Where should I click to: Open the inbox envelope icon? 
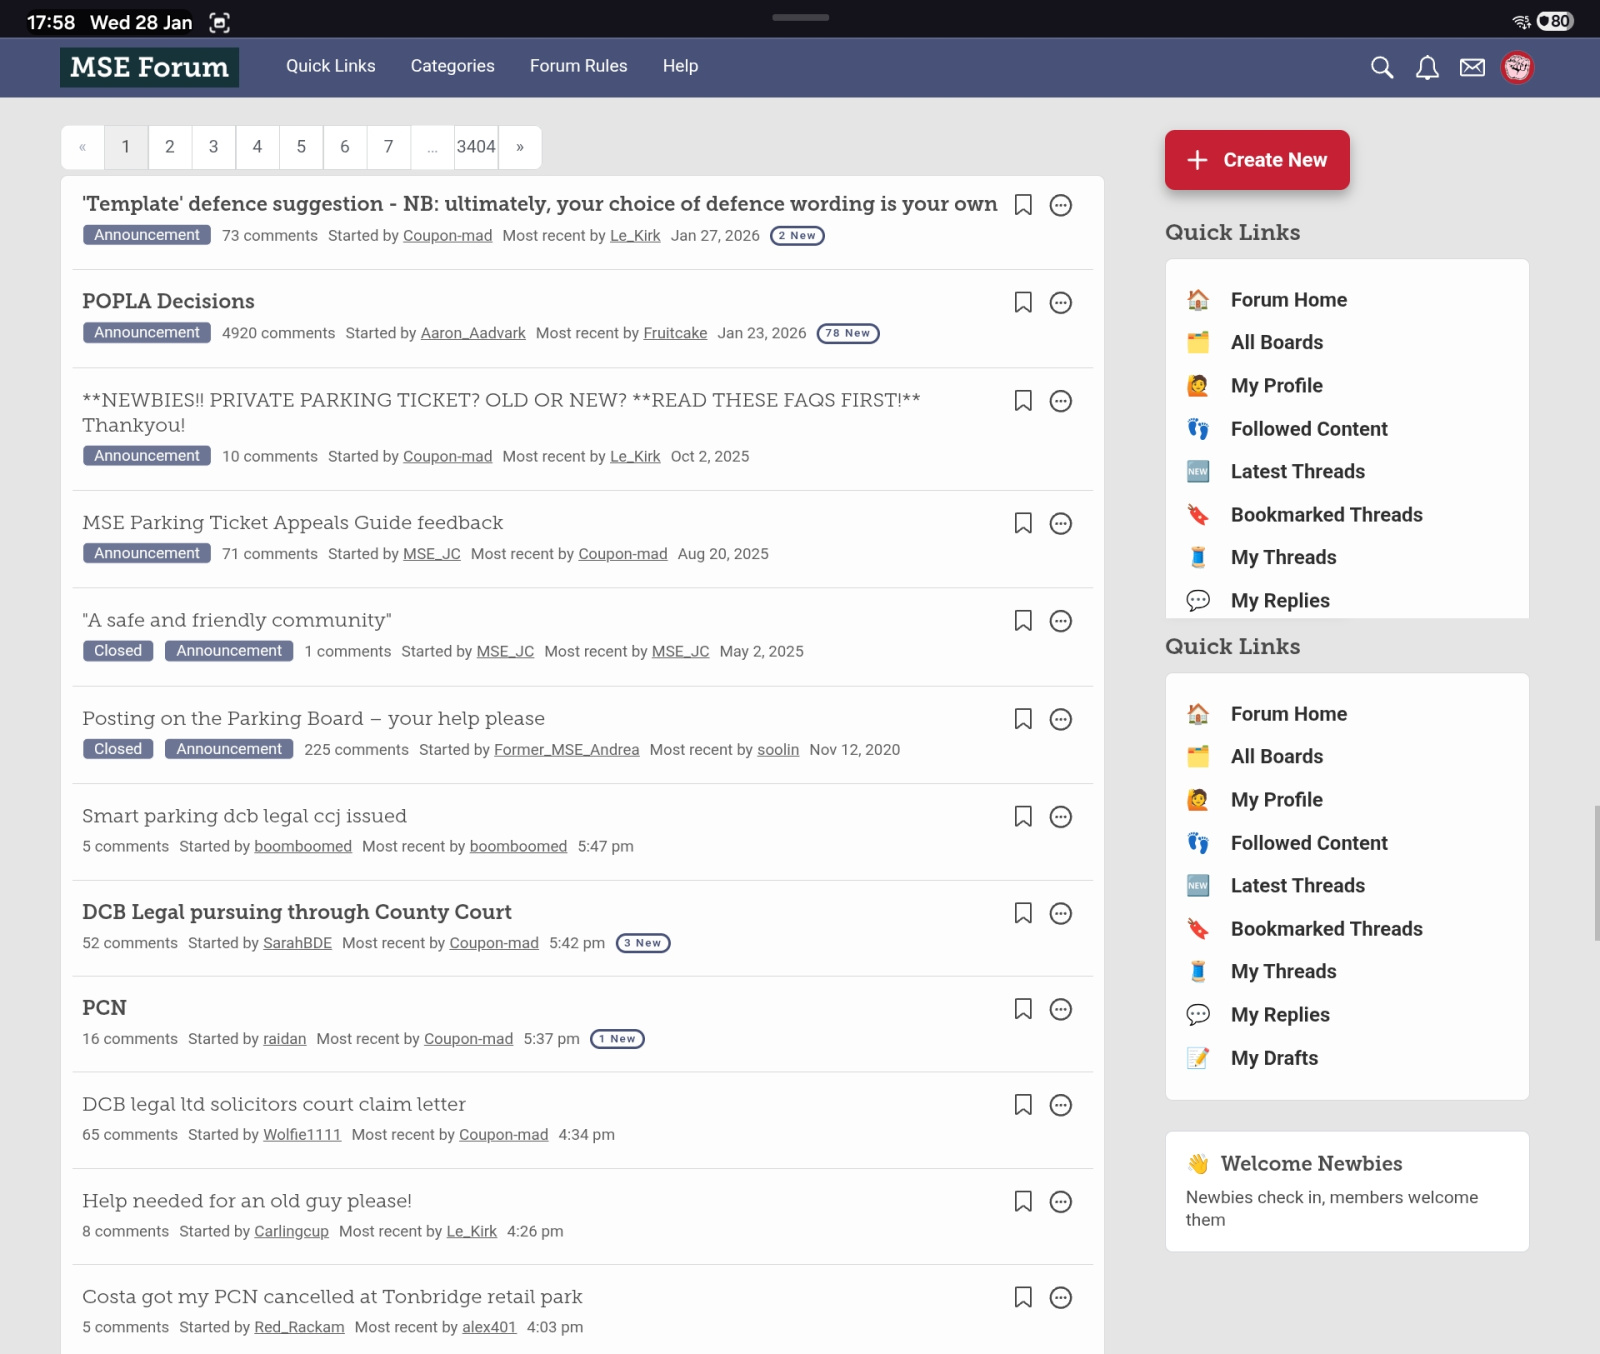tap(1472, 67)
